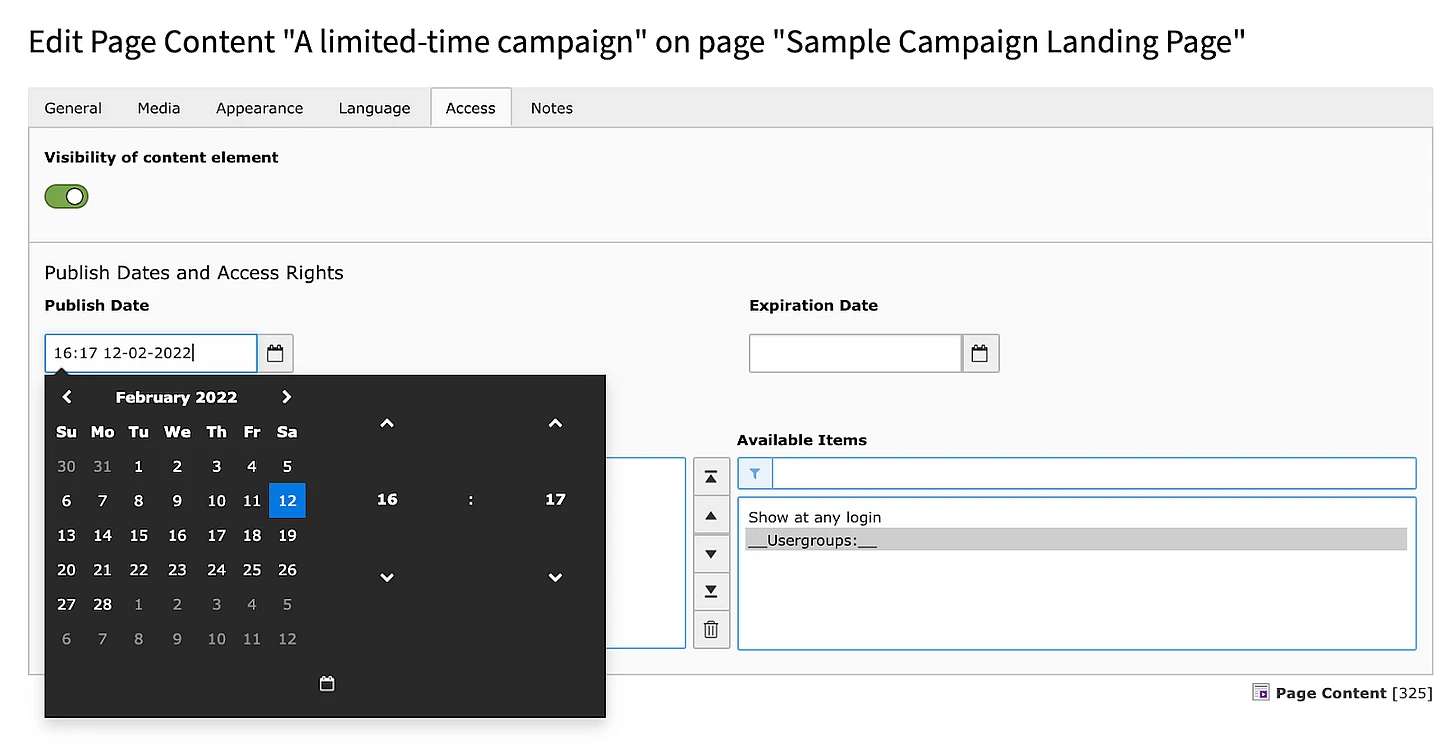
Task: Click the filter icon in Available Items
Action: (x=754, y=473)
